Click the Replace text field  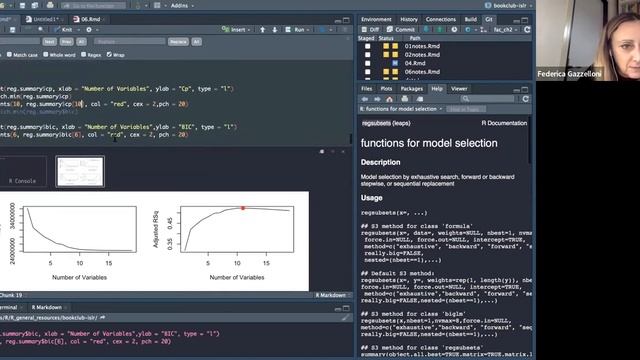[129, 42]
